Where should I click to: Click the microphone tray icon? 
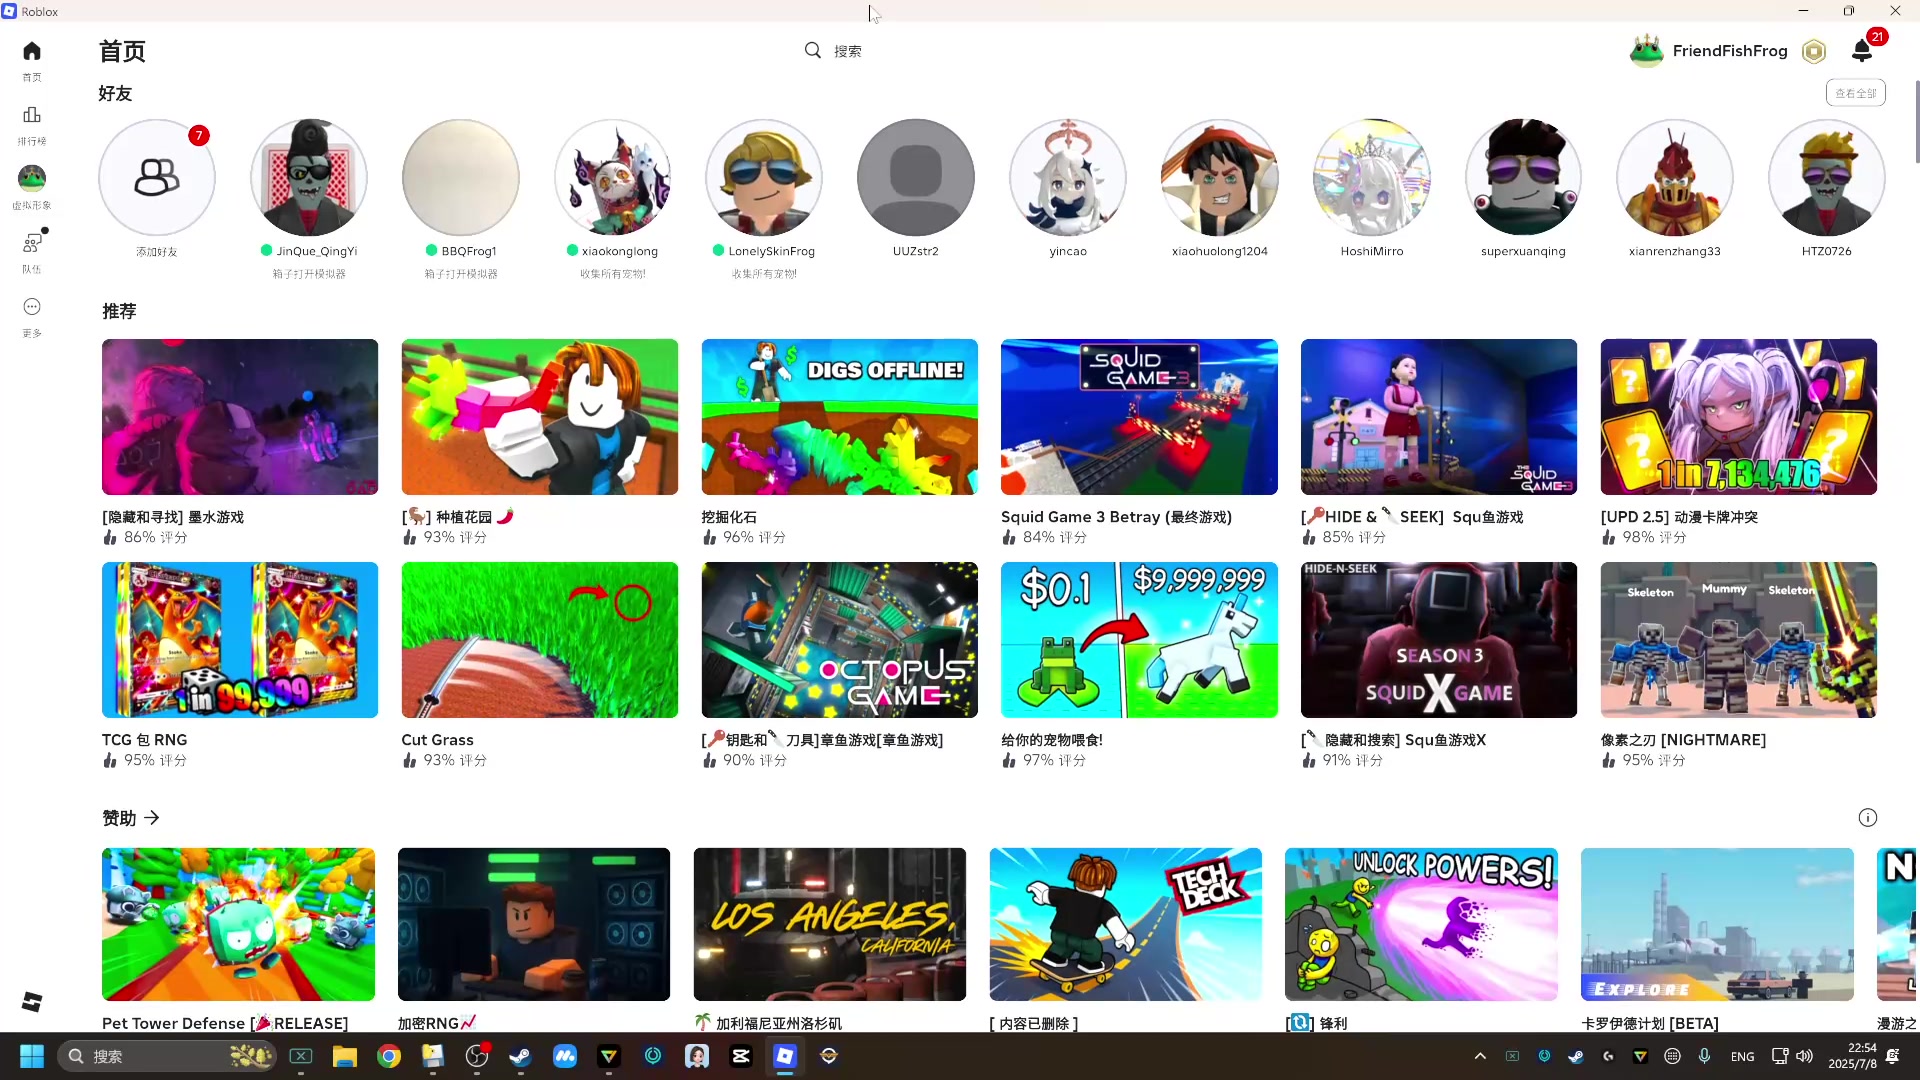pyautogui.click(x=1705, y=1056)
